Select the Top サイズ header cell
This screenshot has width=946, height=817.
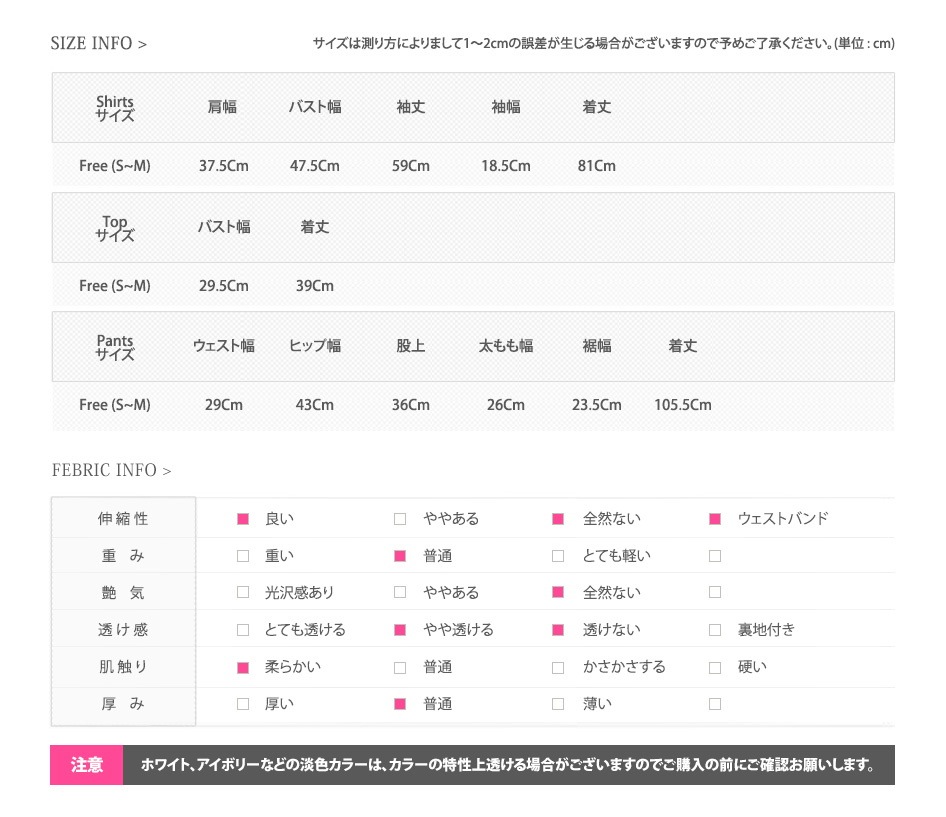(x=115, y=228)
